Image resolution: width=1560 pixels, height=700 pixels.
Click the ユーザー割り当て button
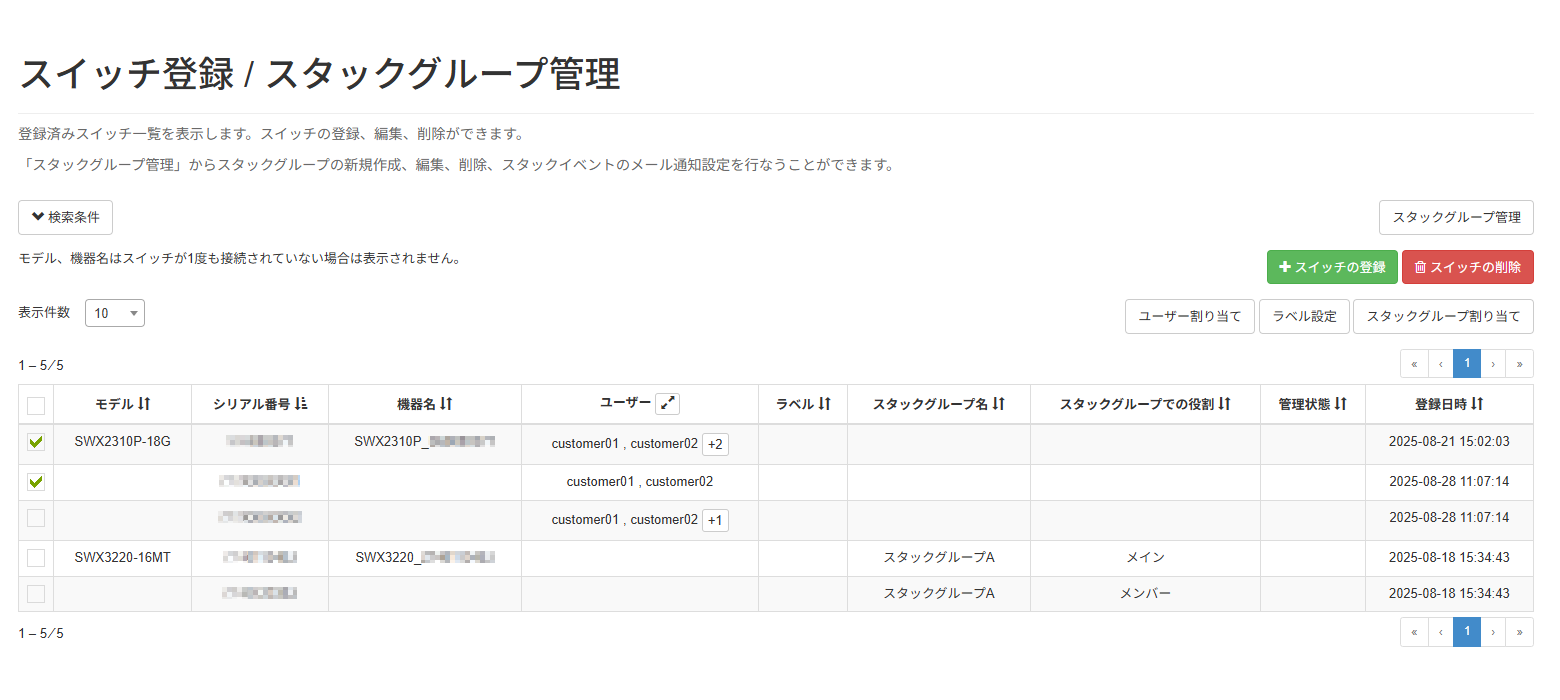(x=1189, y=316)
